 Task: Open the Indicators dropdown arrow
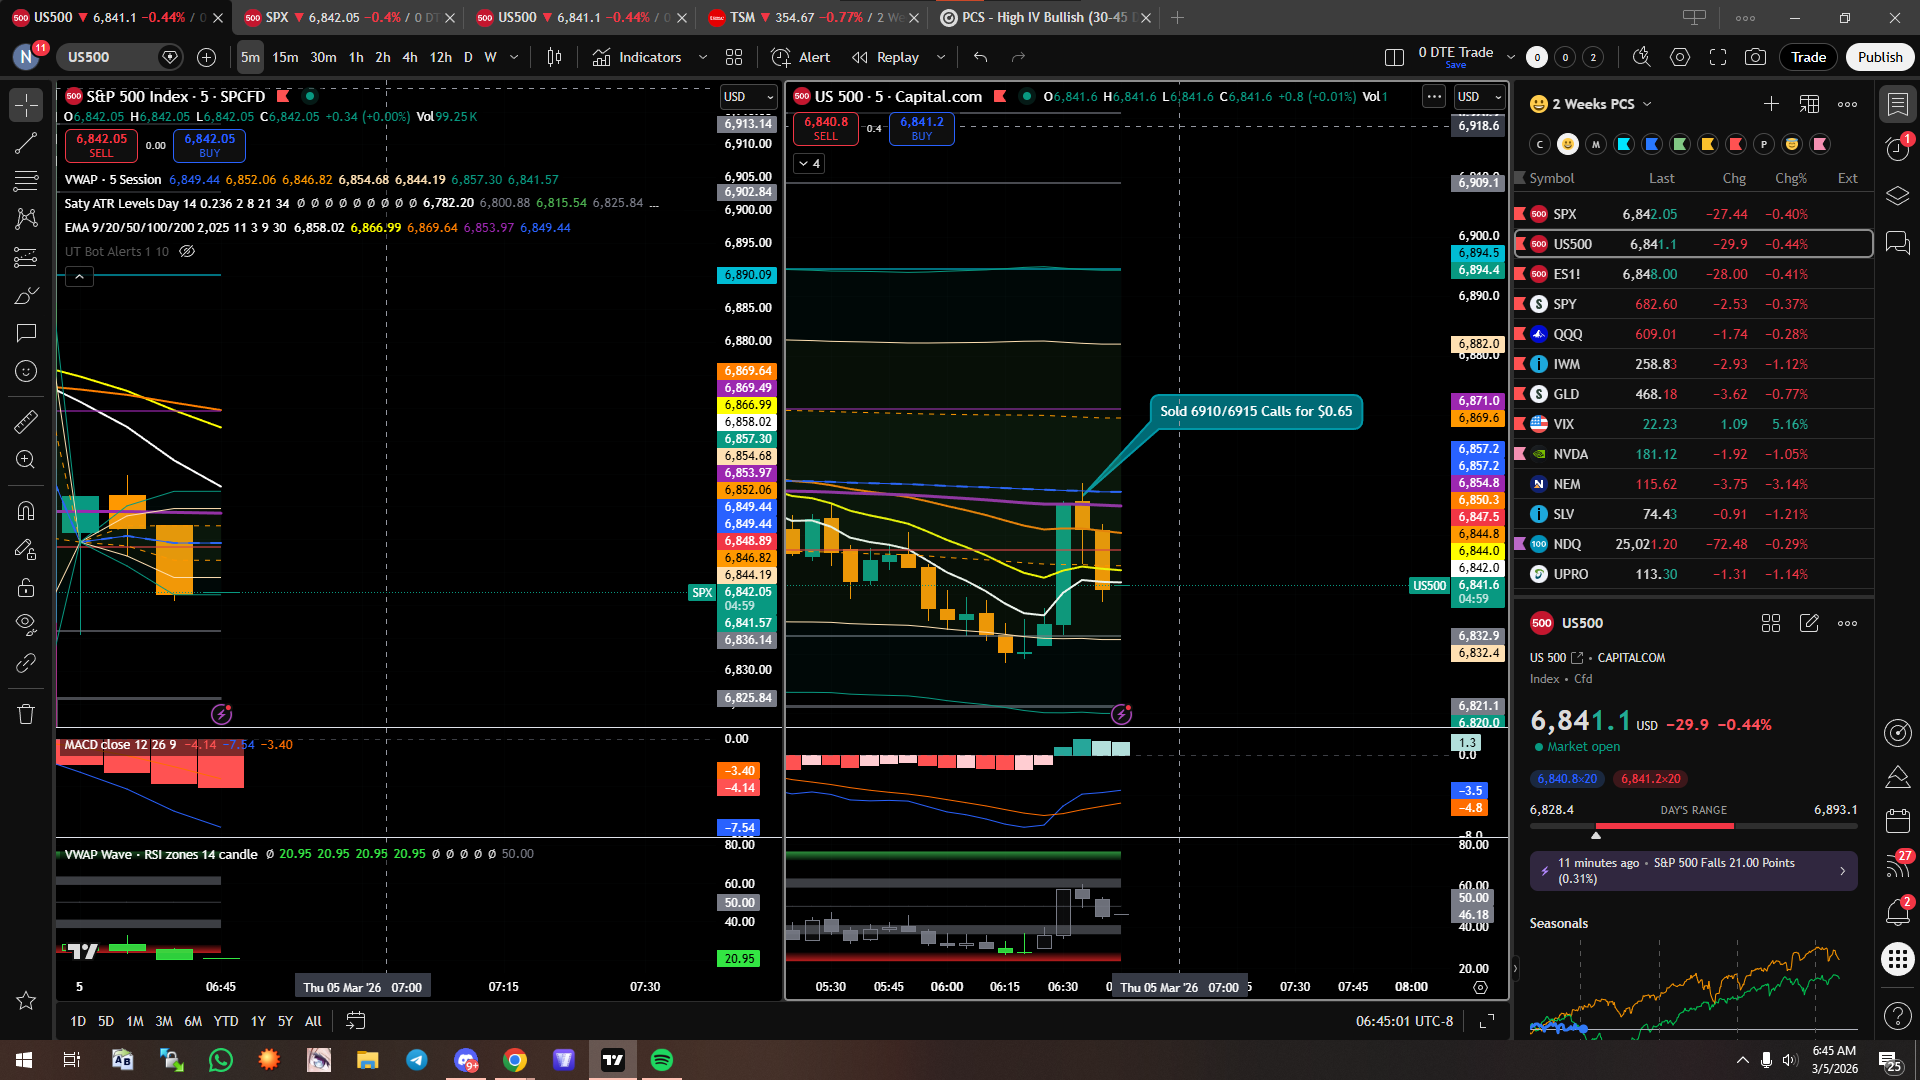tap(702, 57)
